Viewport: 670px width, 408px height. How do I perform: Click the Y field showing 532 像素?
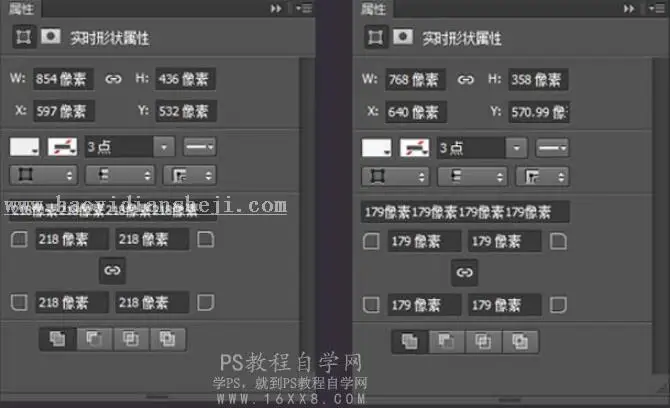(186, 112)
